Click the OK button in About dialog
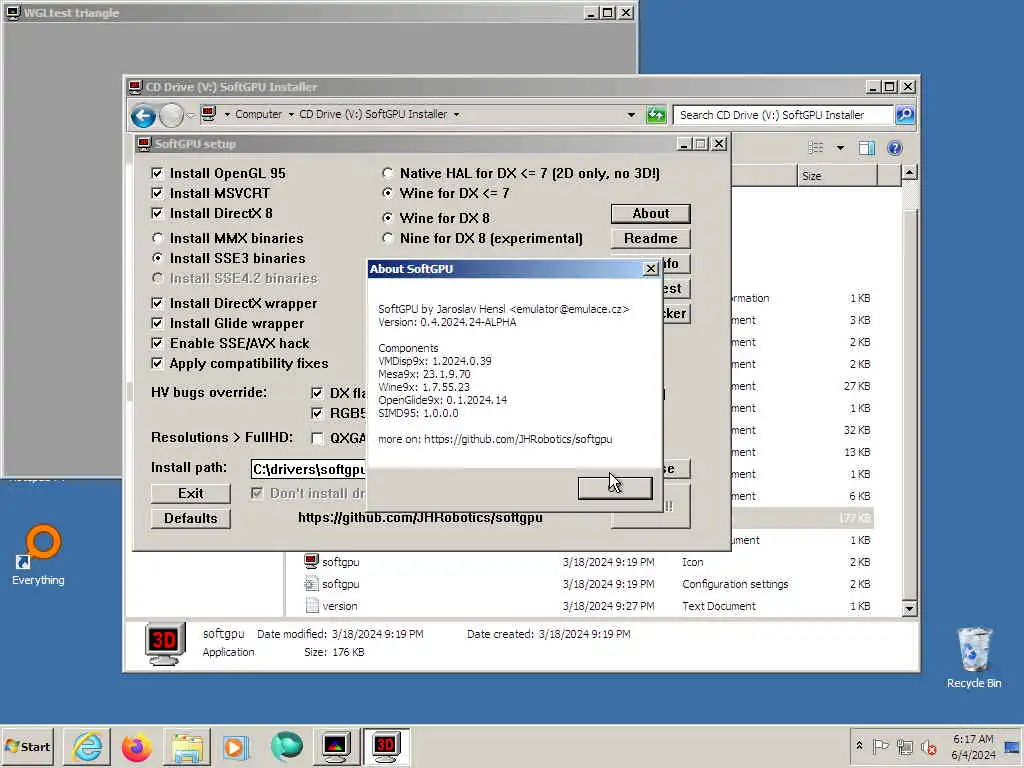 (x=615, y=487)
